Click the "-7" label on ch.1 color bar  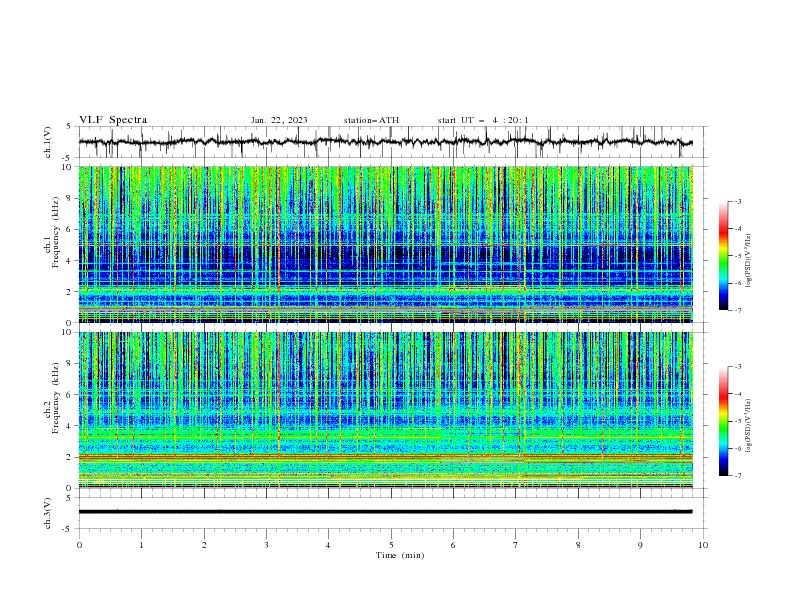pos(738,310)
